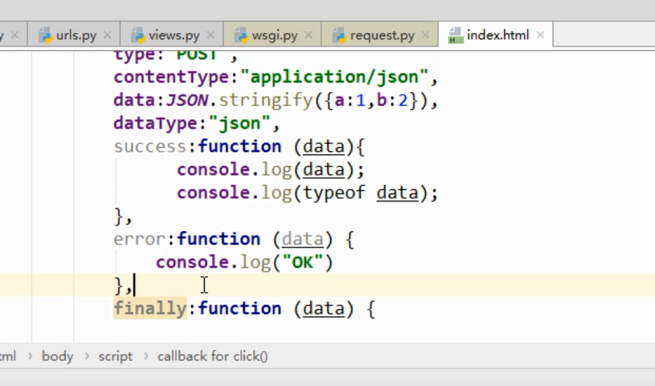The width and height of the screenshot is (655, 386).
Task: Switch to the views.py tab
Action: pyautogui.click(x=173, y=36)
